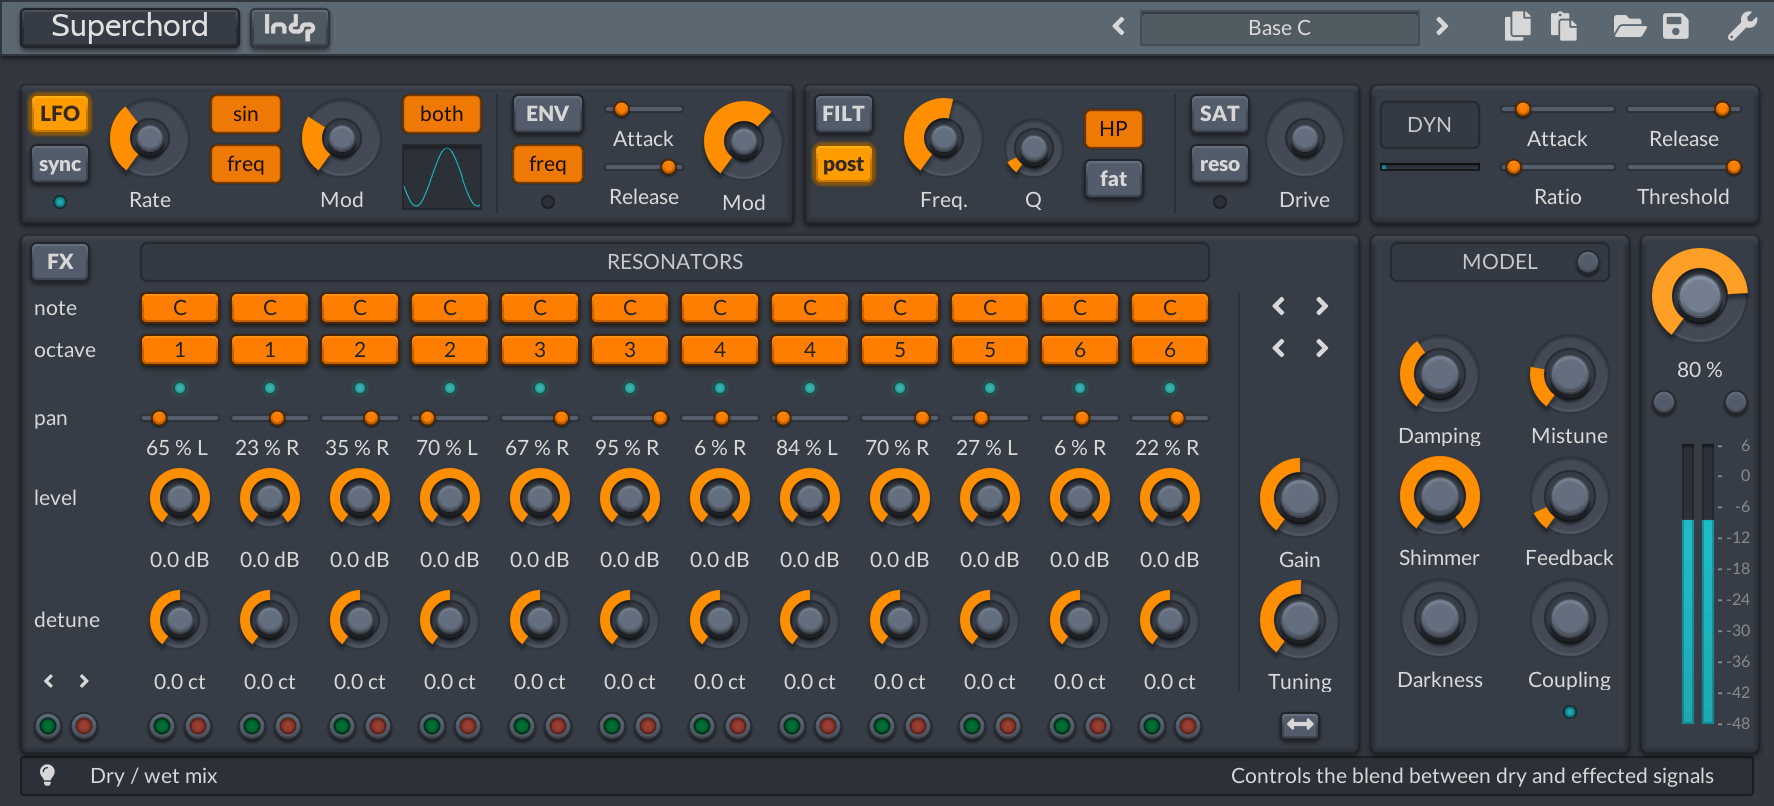Click green button under last resonator

[x=1152, y=726]
